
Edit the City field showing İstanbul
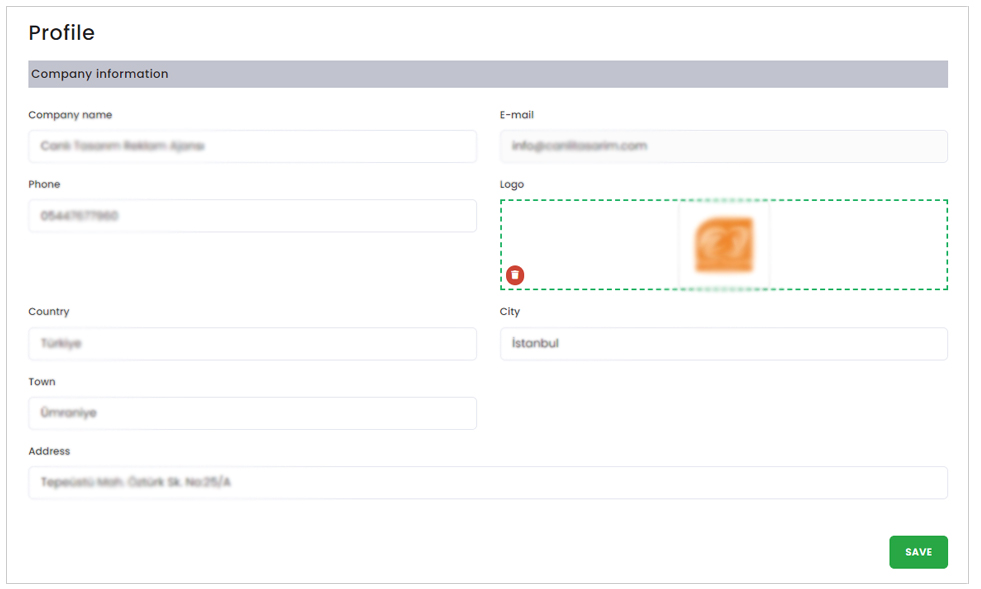click(723, 344)
